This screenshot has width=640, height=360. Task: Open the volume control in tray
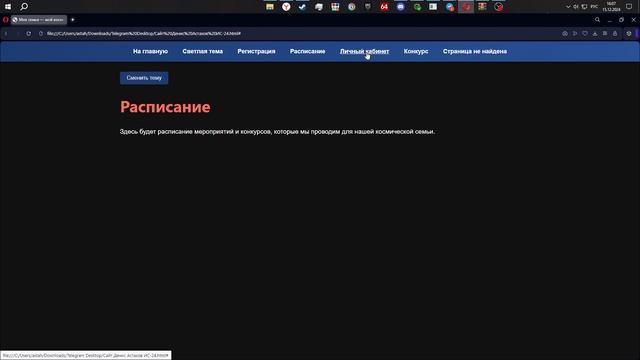576,7
